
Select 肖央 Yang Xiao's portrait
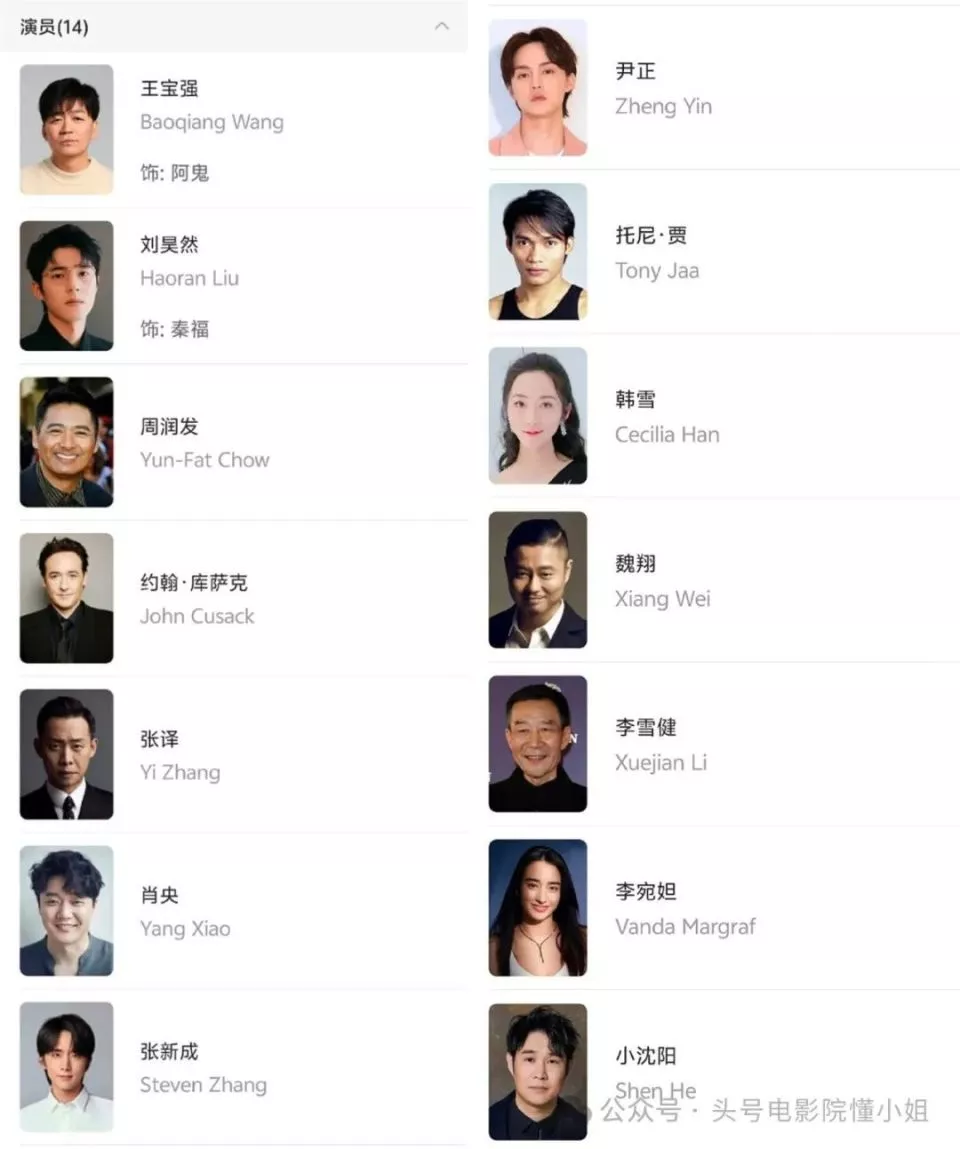[x=67, y=911]
